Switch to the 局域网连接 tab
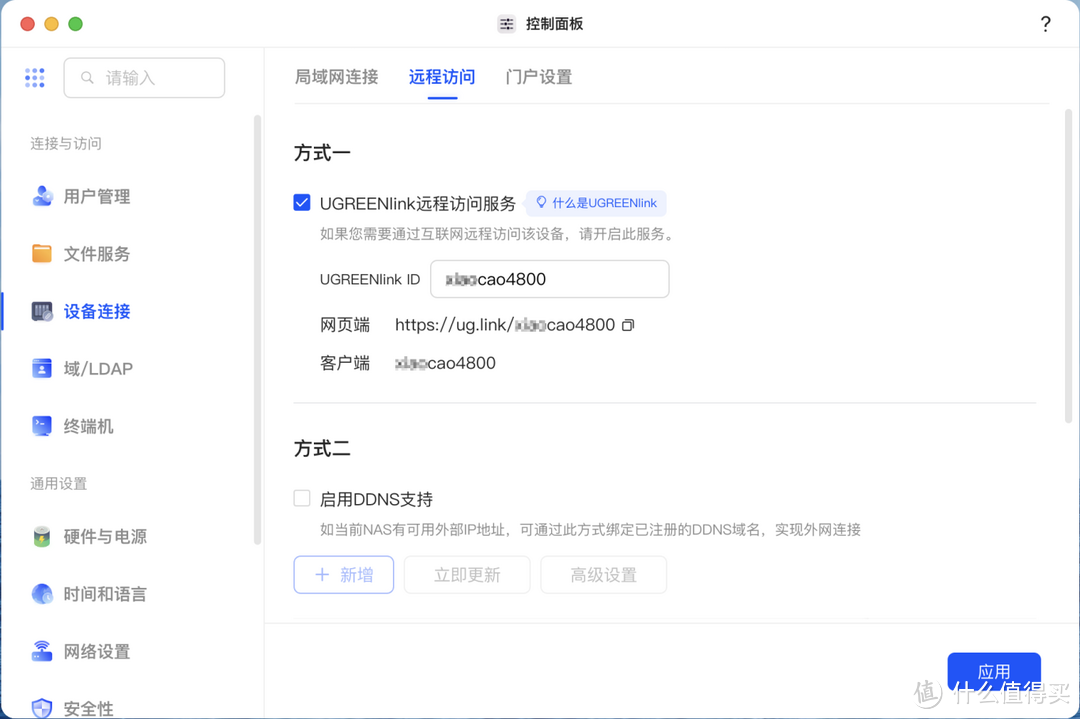The image size is (1080, 719). coord(337,77)
